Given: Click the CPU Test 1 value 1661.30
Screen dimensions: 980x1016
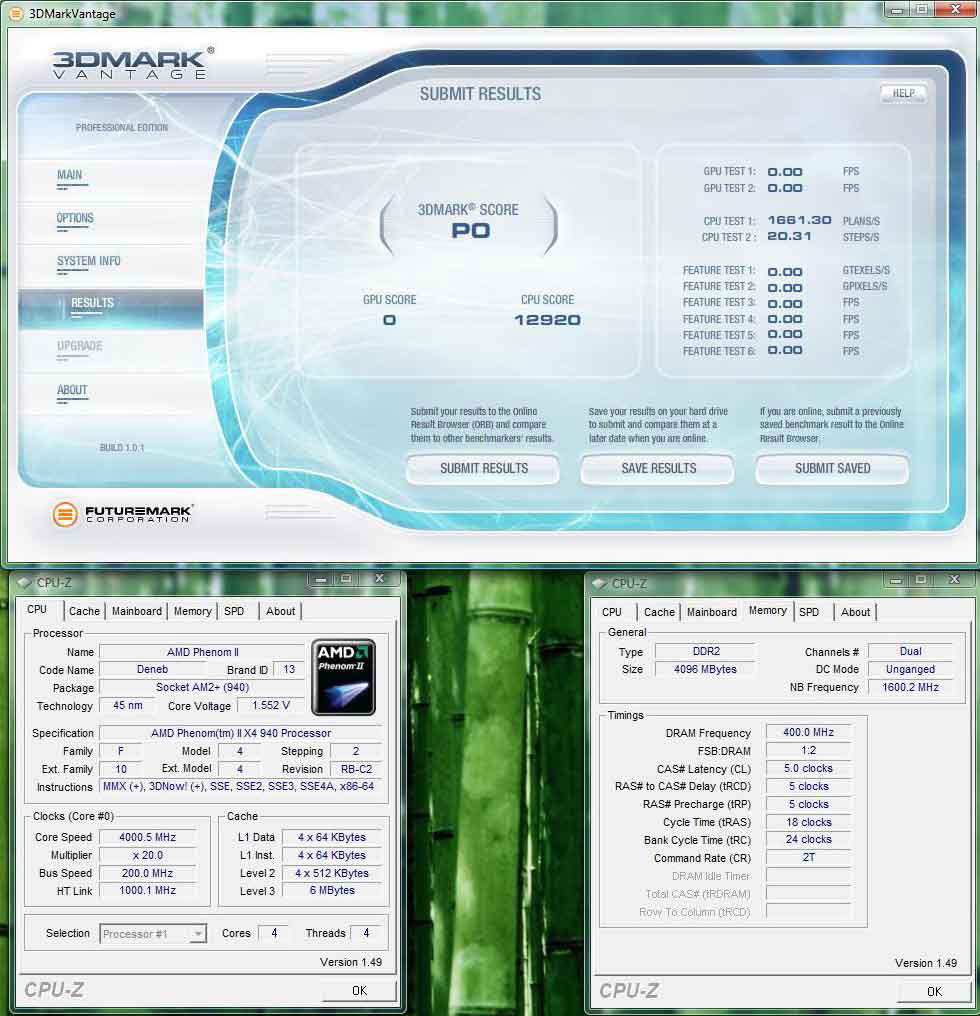Looking at the screenshot, I should tap(799, 220).
